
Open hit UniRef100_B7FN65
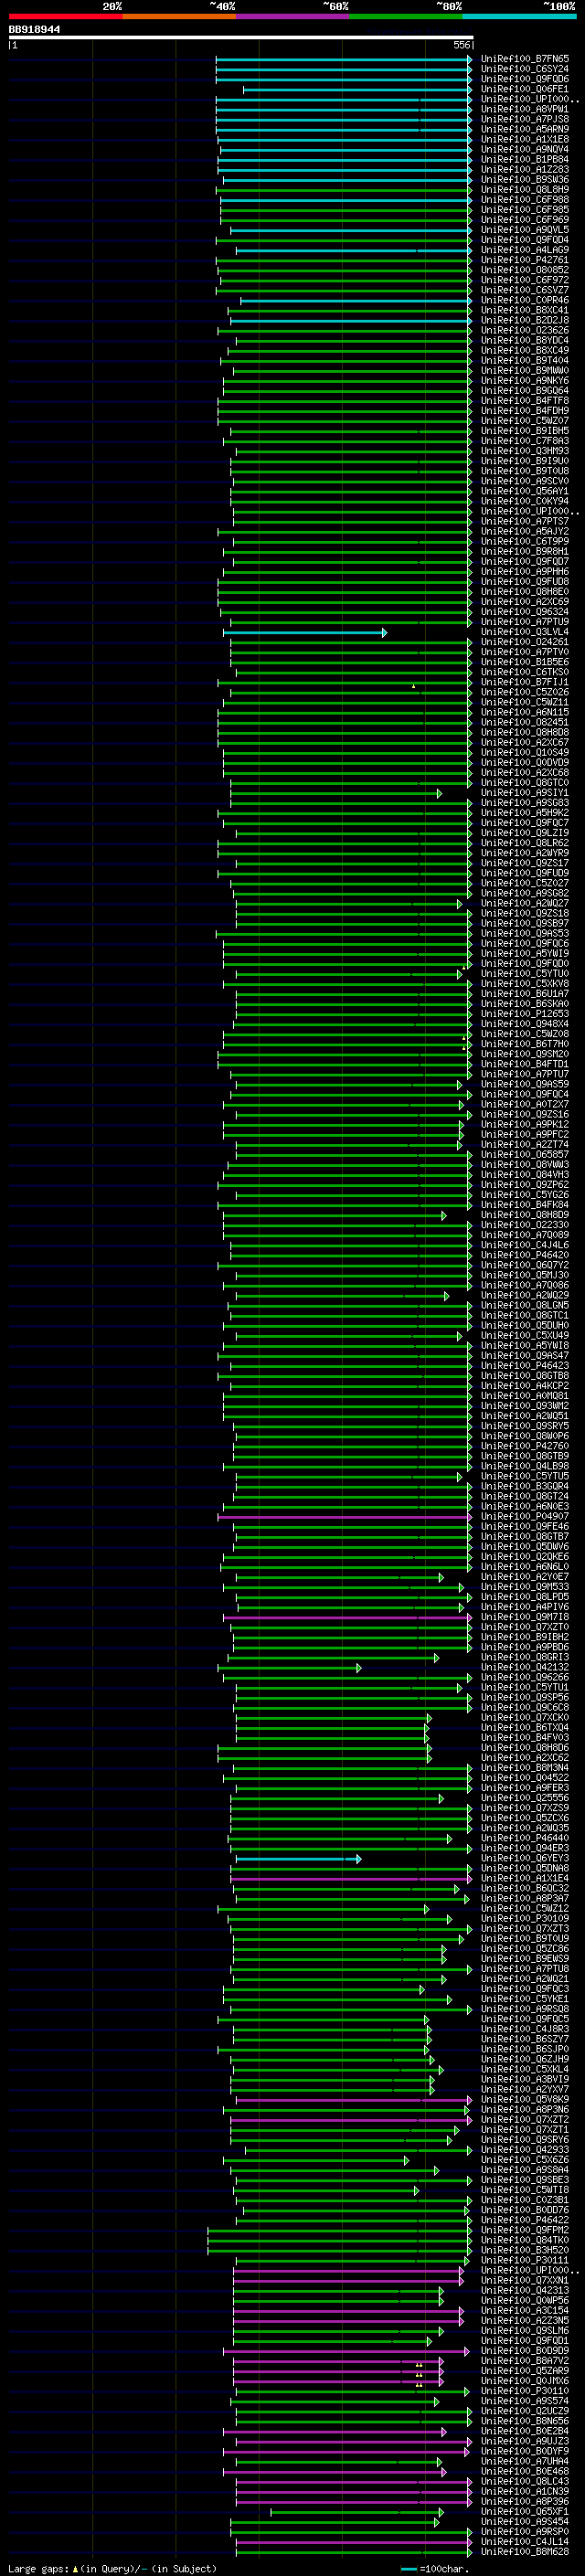pos(525,59)
